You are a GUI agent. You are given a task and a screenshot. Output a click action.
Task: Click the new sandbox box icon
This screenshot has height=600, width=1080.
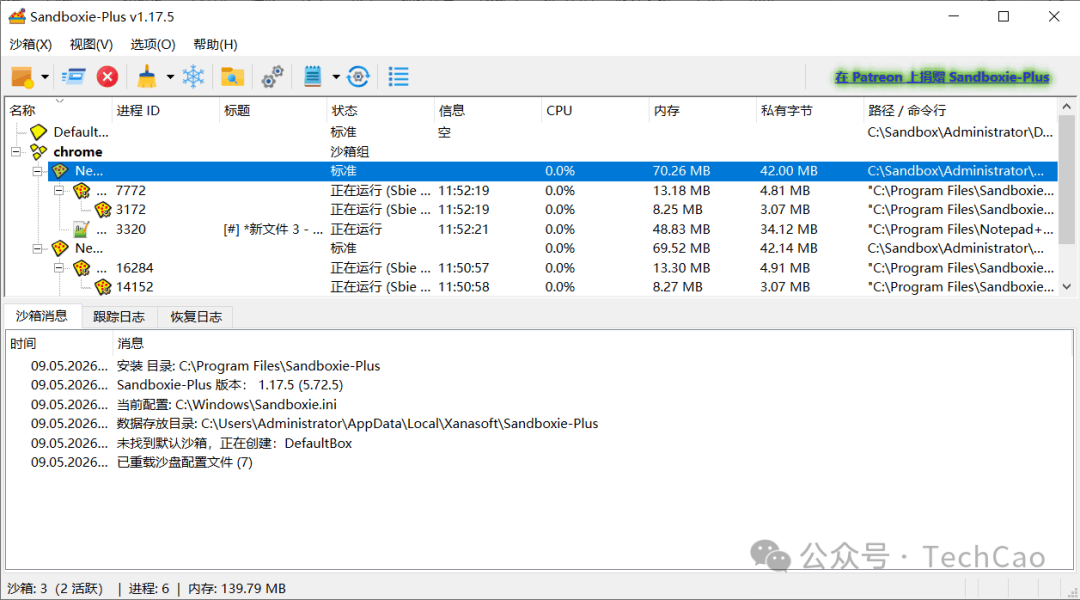[x=22, y=77]
